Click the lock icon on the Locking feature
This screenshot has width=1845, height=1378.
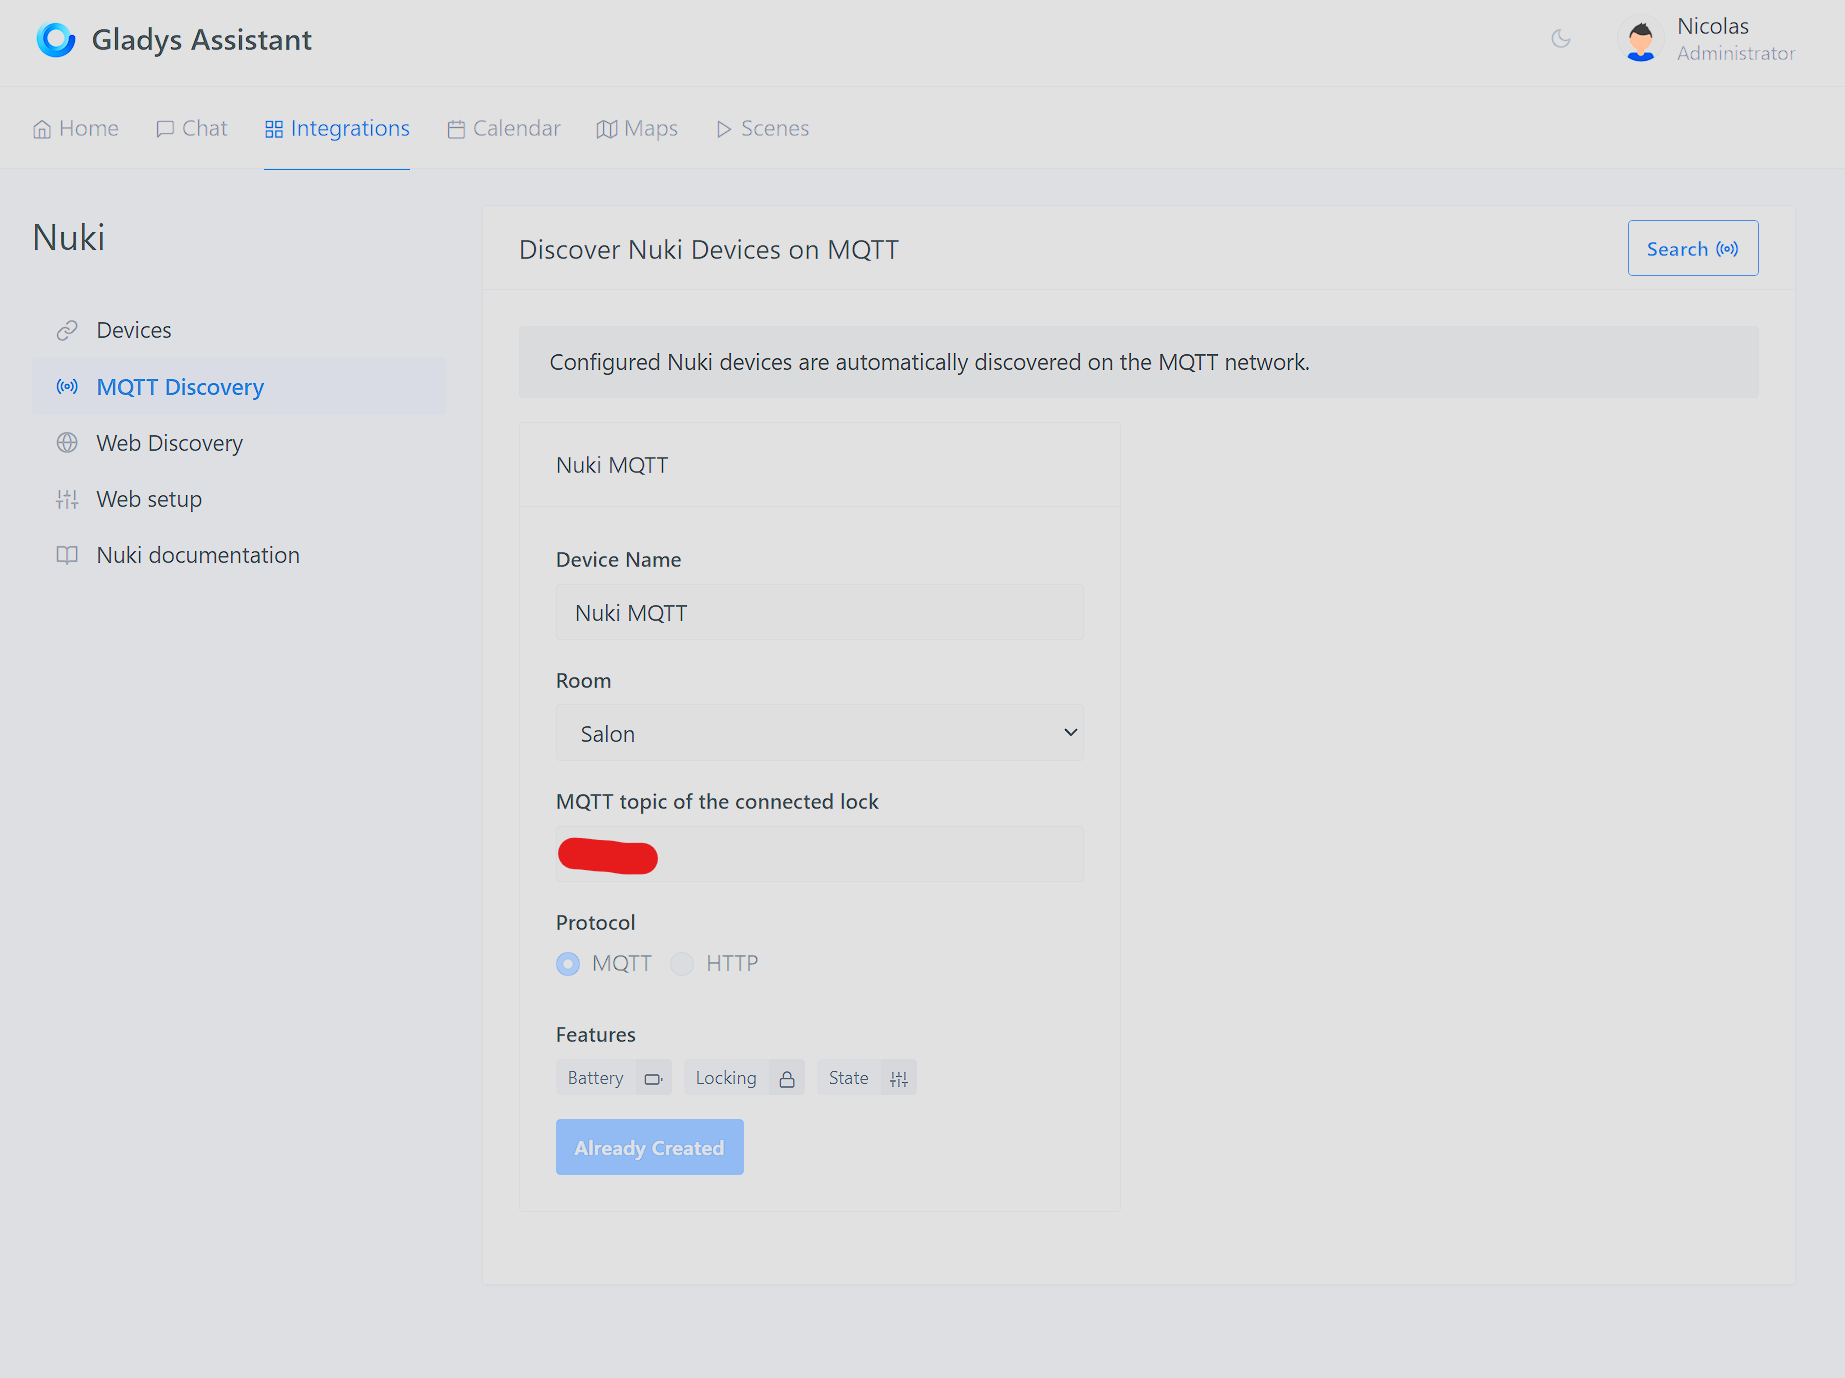(x=789, y=1078)
